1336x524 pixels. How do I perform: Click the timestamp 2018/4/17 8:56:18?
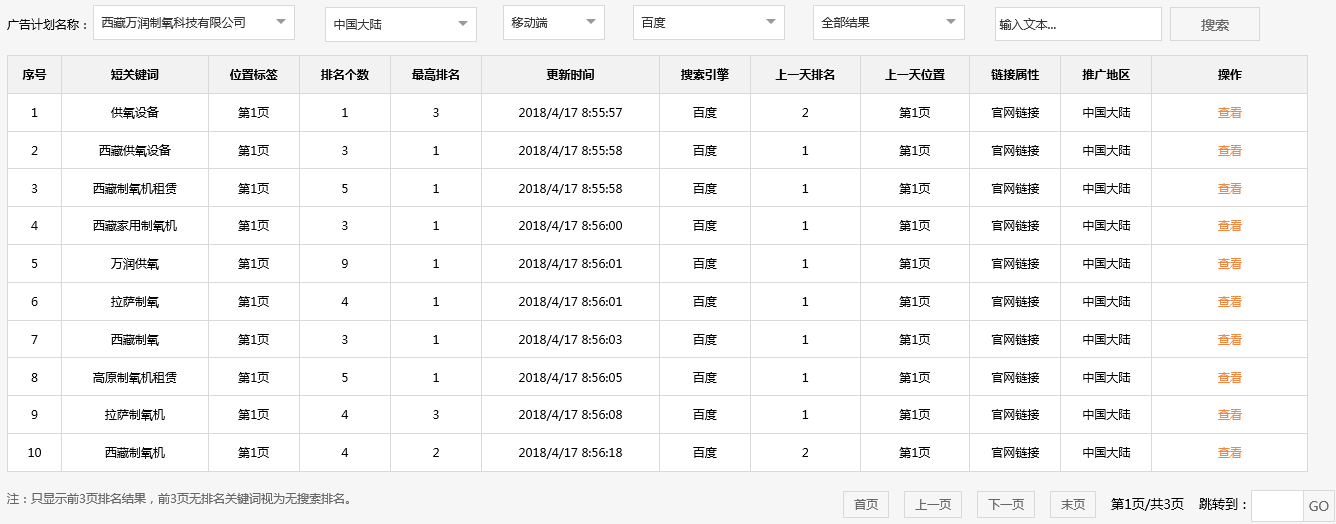(570, 453)
